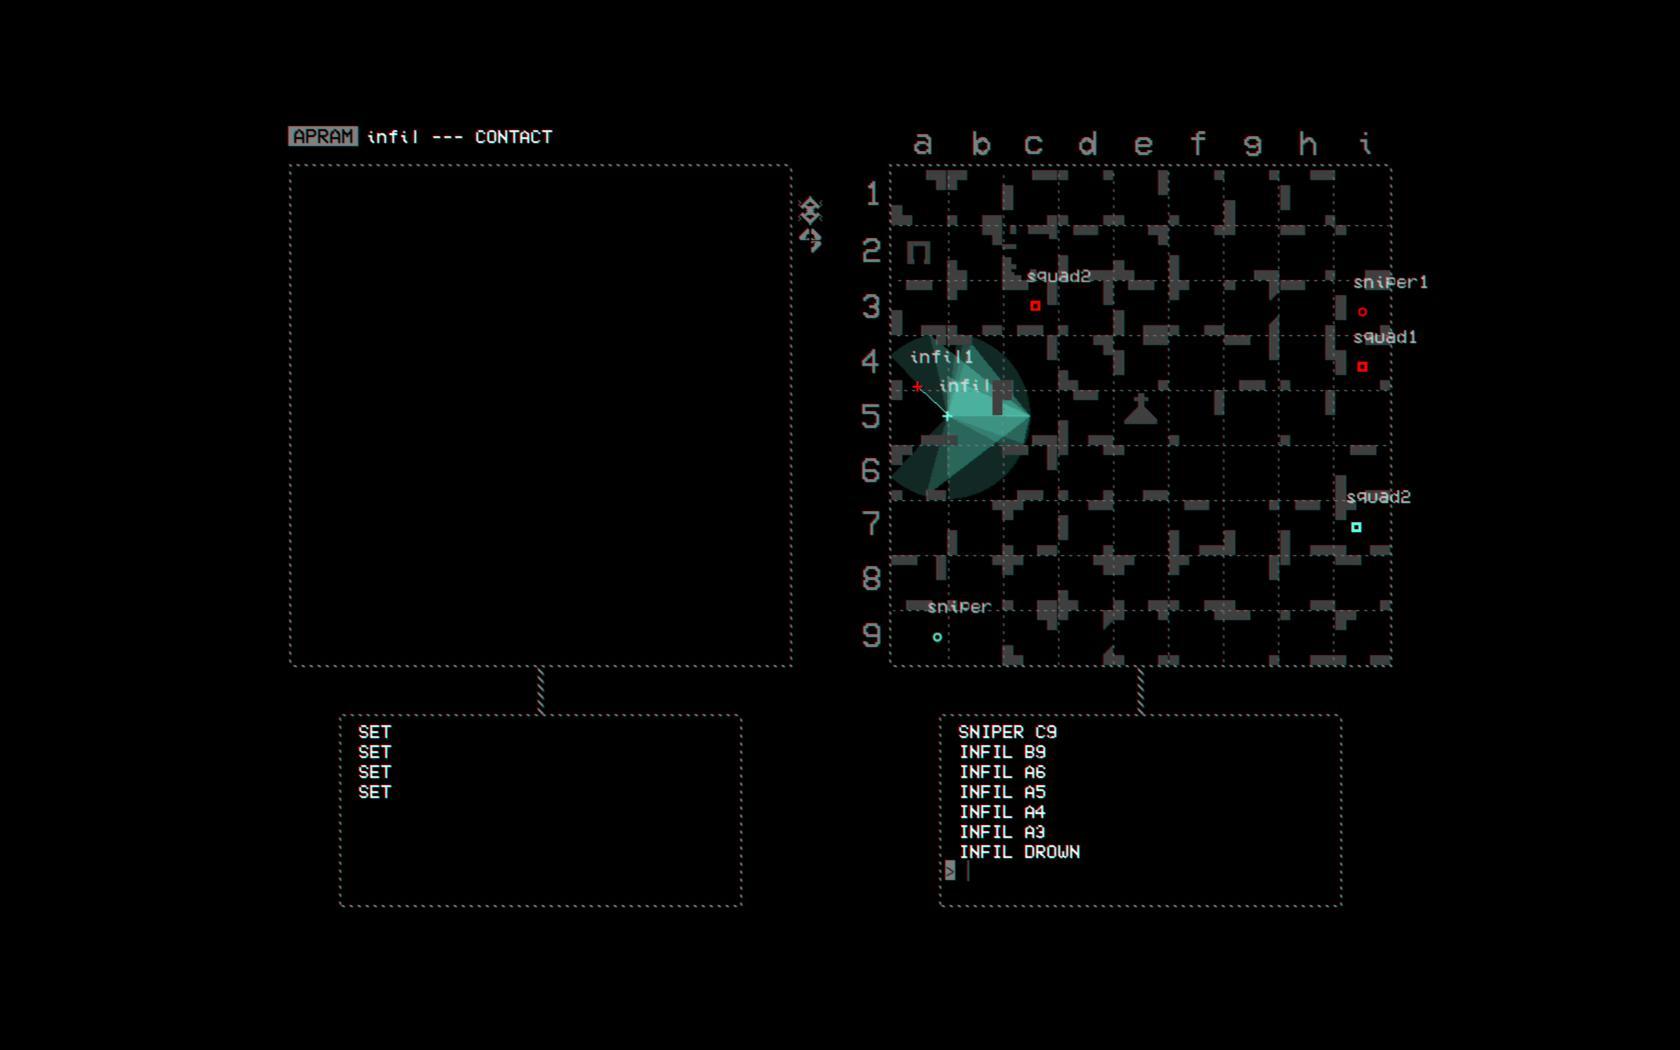This screenshot has width=1680, height=1050.
Task: Select the red sniper1 circle marker
Action: point(1362,312)
